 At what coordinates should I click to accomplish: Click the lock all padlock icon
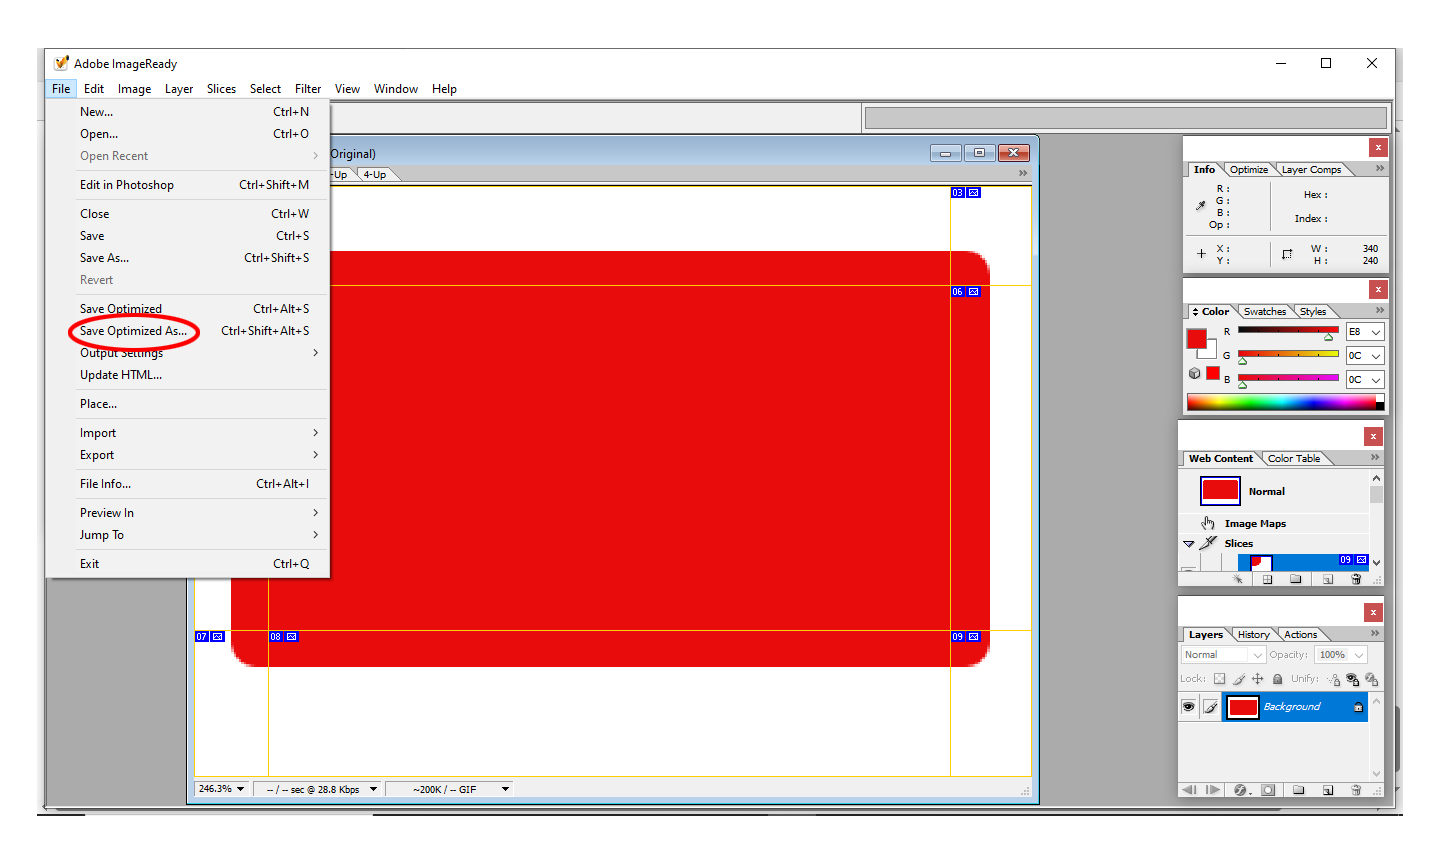click(1277, 679)
